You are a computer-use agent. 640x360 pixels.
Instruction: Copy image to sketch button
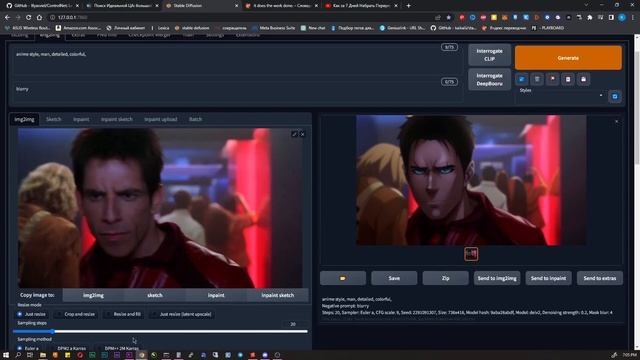coord(155,295)
